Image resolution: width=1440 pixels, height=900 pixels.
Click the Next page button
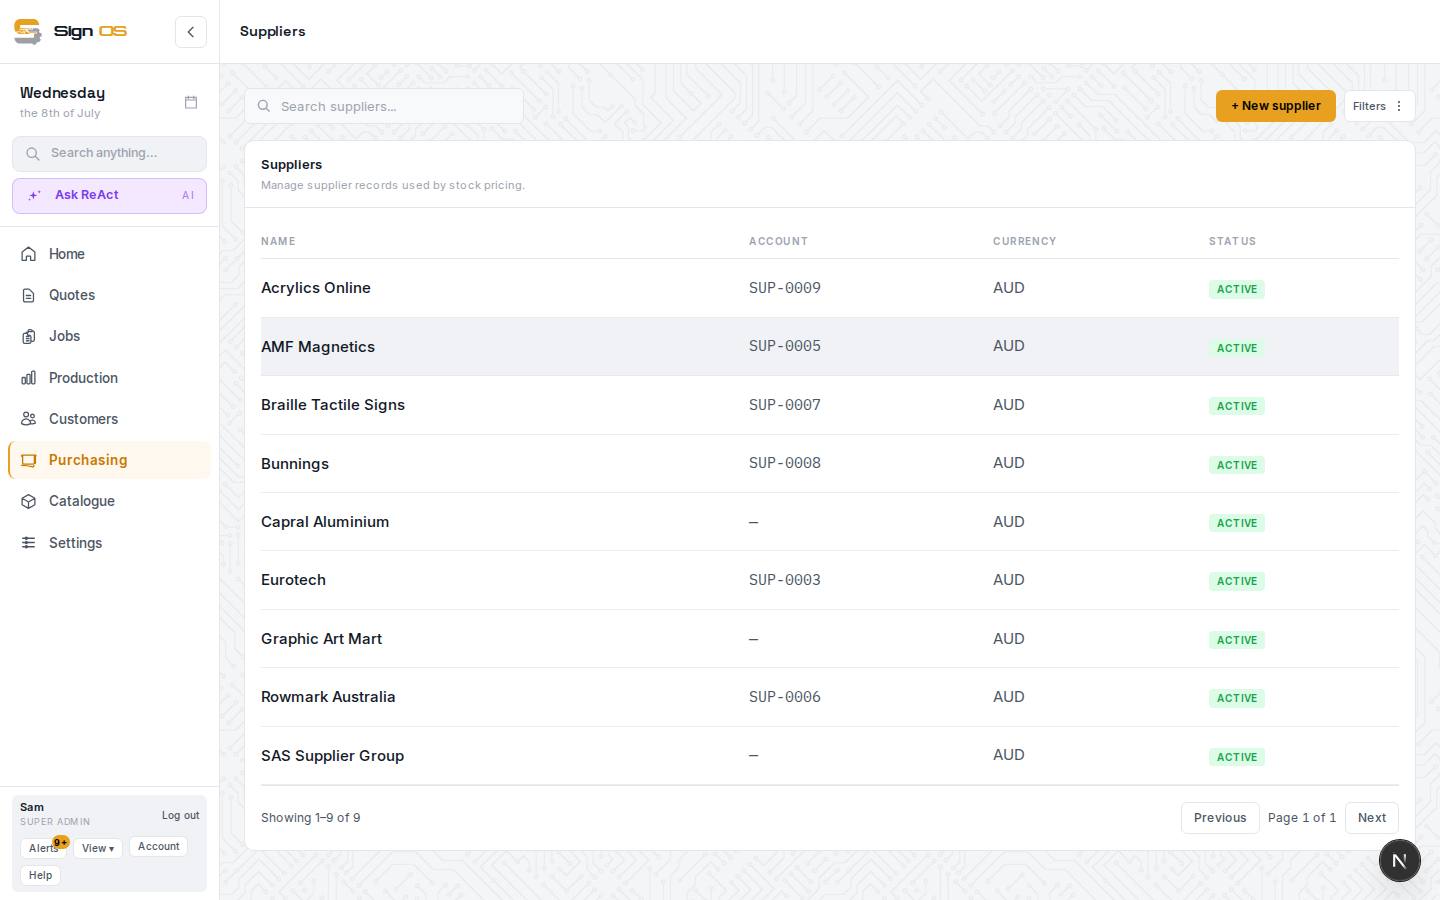(1372, 818)
